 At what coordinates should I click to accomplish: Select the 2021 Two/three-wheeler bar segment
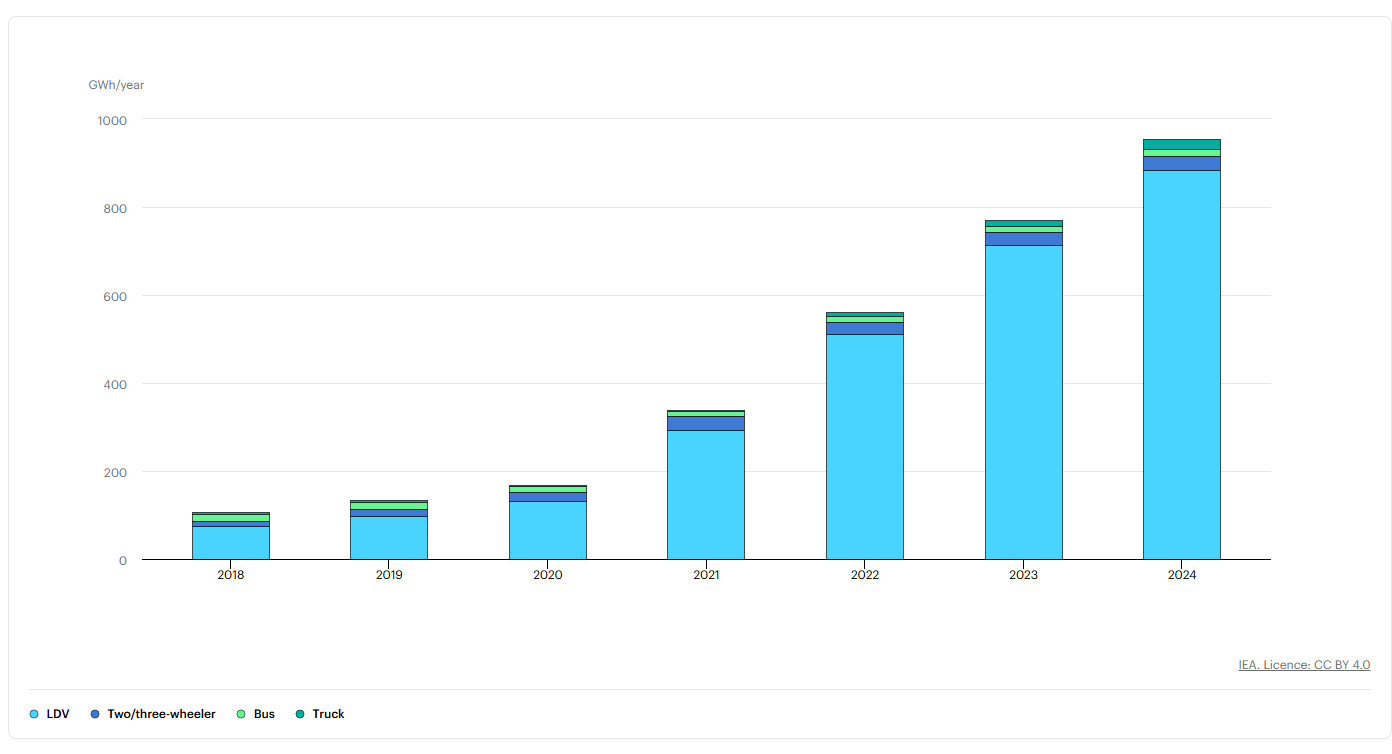706,424
